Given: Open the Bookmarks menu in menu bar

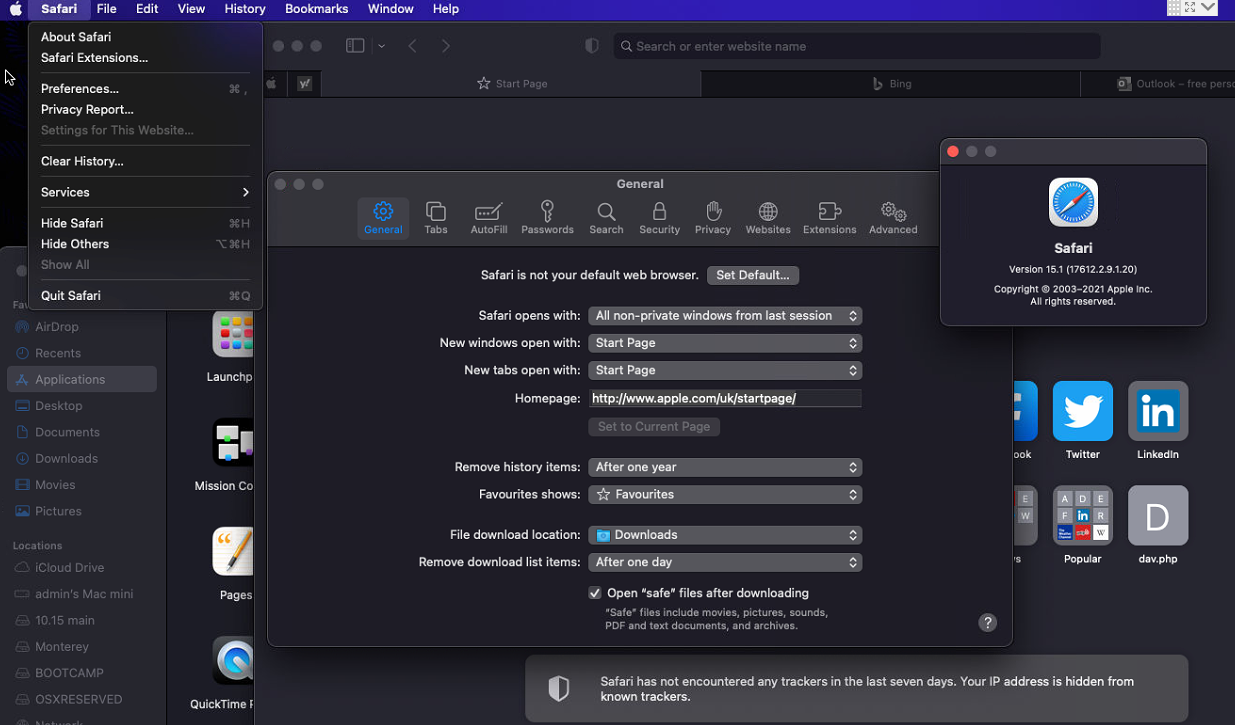Looking at the screenshot, I should [x=316, y=9].
